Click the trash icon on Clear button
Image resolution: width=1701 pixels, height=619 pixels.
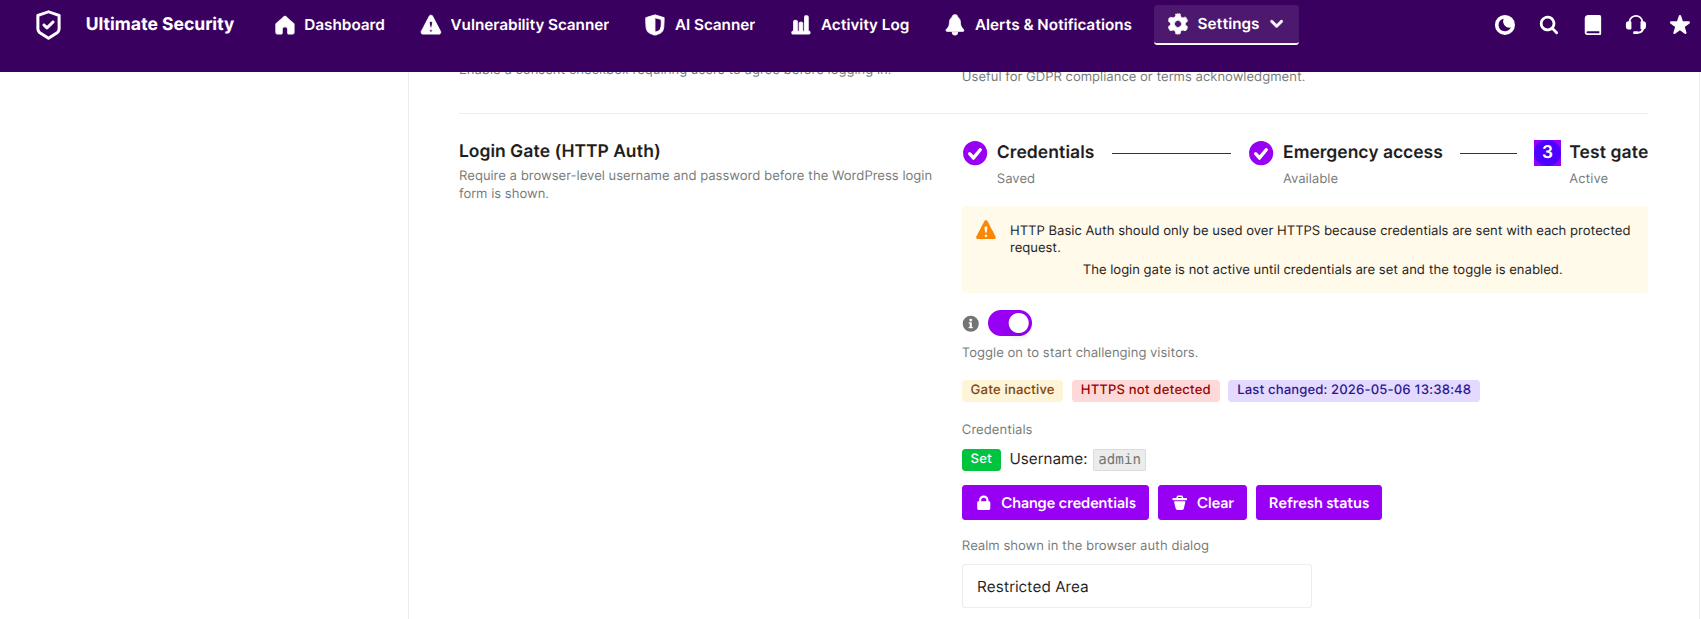click(x=1180, y=503)
